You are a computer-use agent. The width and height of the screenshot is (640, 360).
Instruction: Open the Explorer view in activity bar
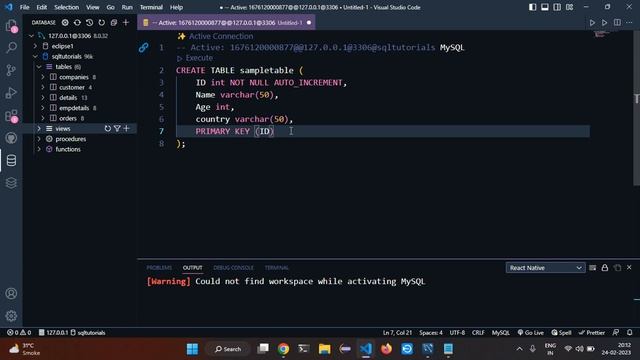coord(11,26)
